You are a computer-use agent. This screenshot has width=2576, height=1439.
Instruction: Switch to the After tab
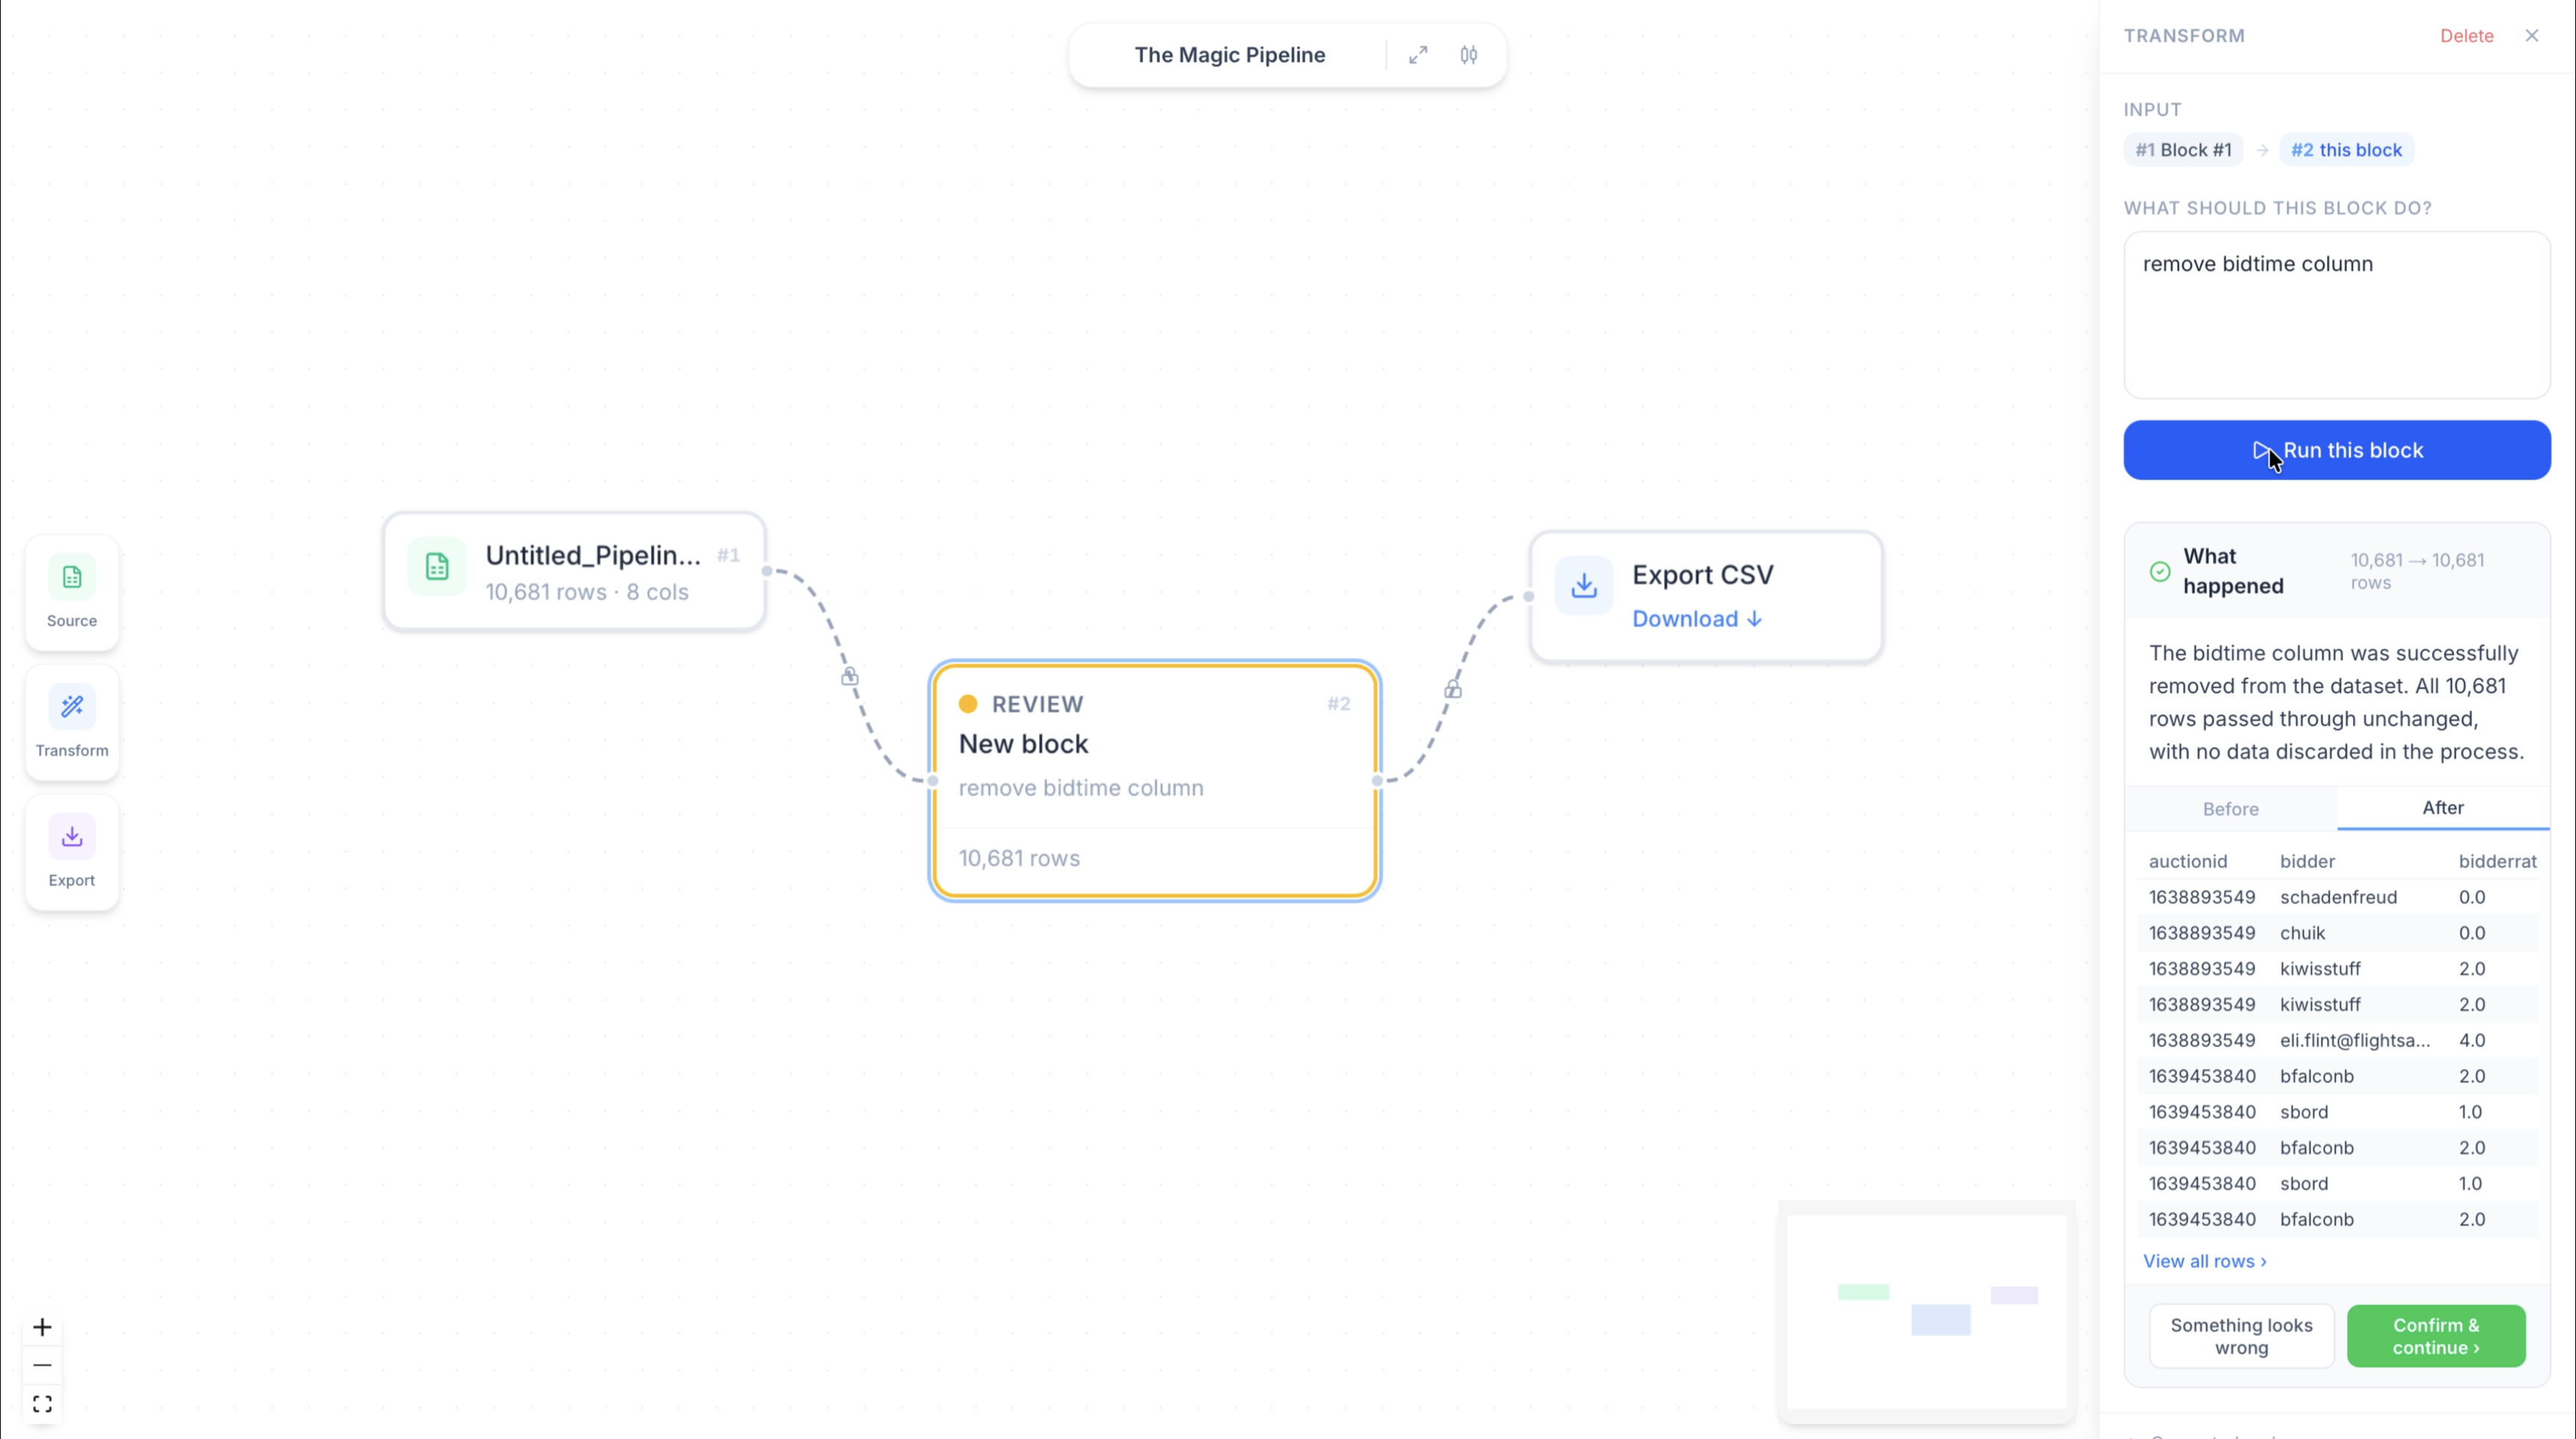[2442, 808]
